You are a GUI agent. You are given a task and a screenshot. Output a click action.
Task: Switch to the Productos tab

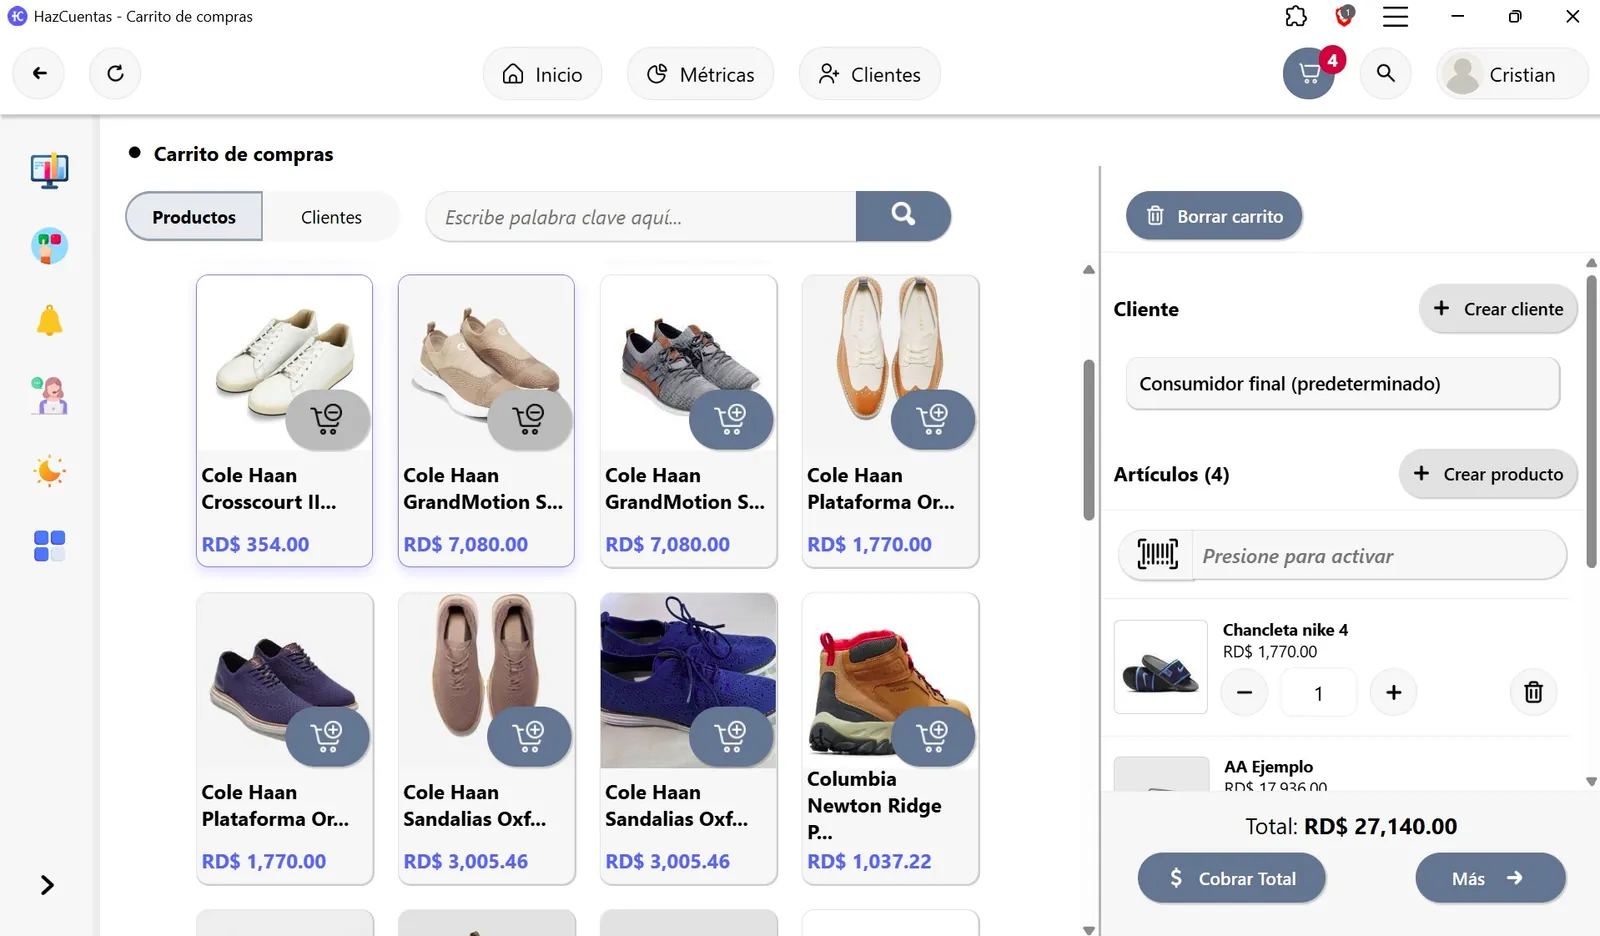(194, 217)
